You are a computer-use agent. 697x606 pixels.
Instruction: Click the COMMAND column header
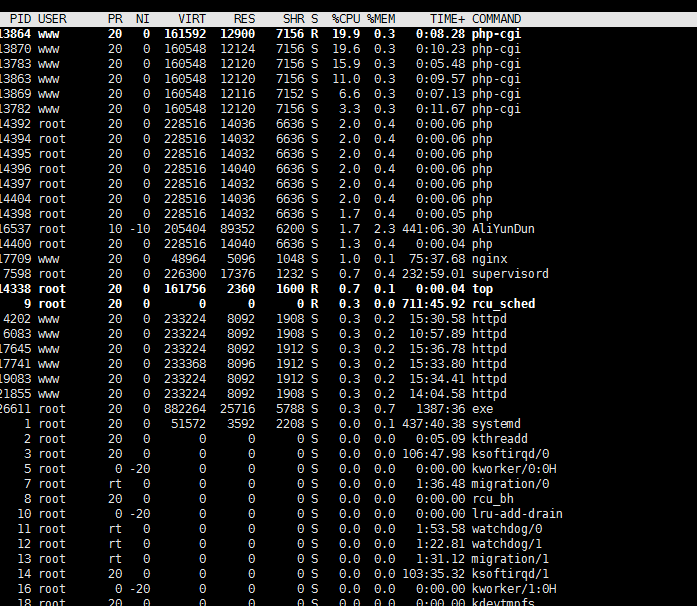[x=497, y=19]
